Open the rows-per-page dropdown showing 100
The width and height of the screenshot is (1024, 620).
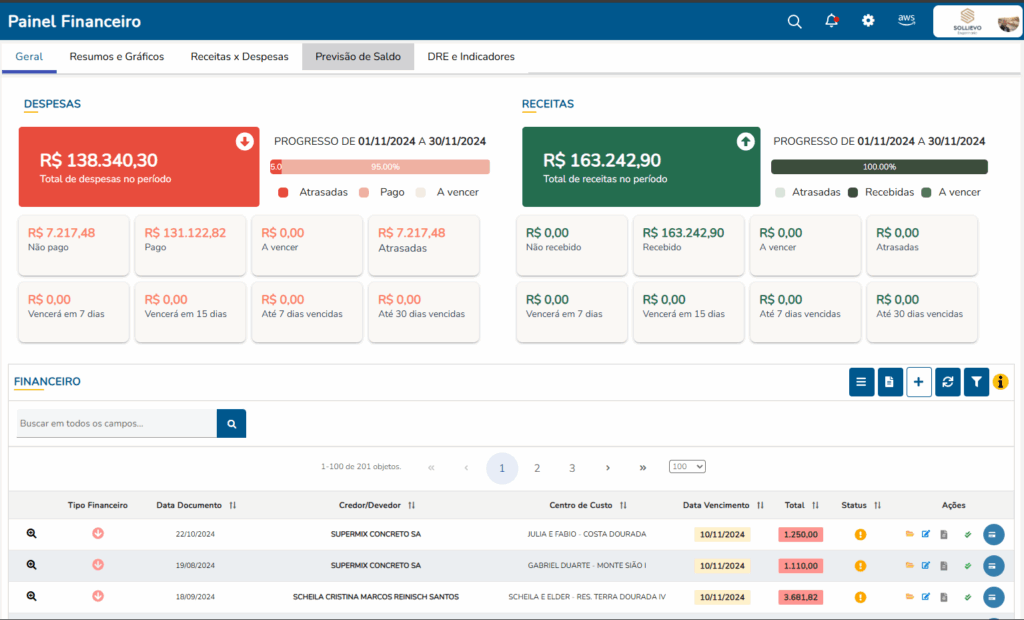(687, 467)
